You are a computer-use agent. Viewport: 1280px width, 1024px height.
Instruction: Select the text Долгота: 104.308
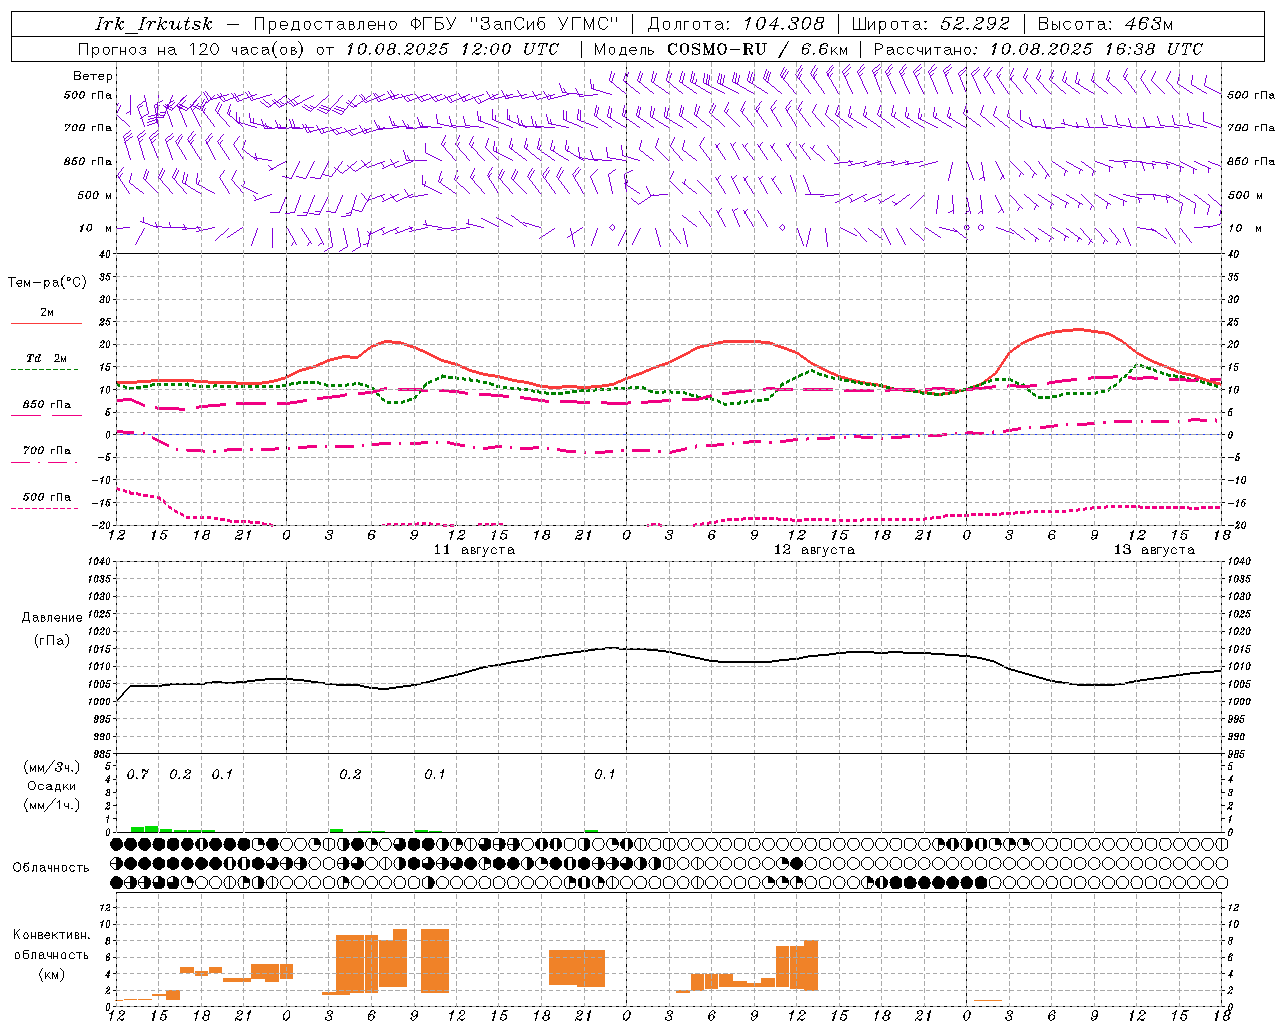pyautogui.click(x=736, y=24)
